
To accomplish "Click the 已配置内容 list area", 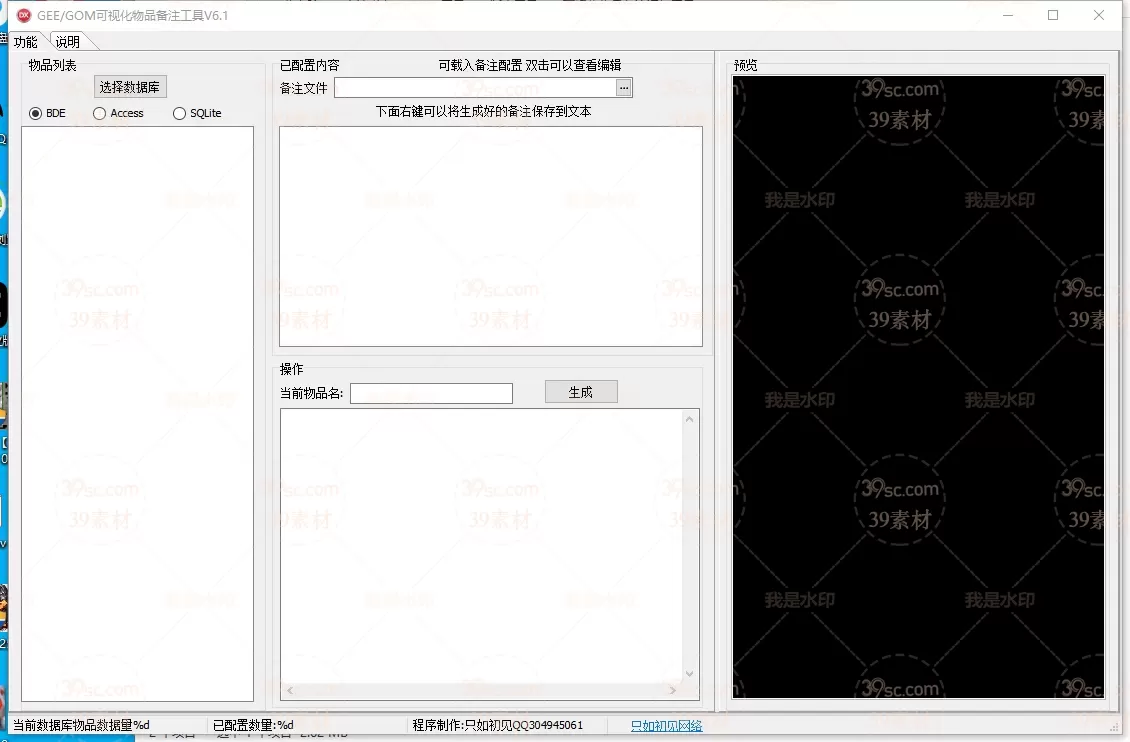I will tap(490, 236).
